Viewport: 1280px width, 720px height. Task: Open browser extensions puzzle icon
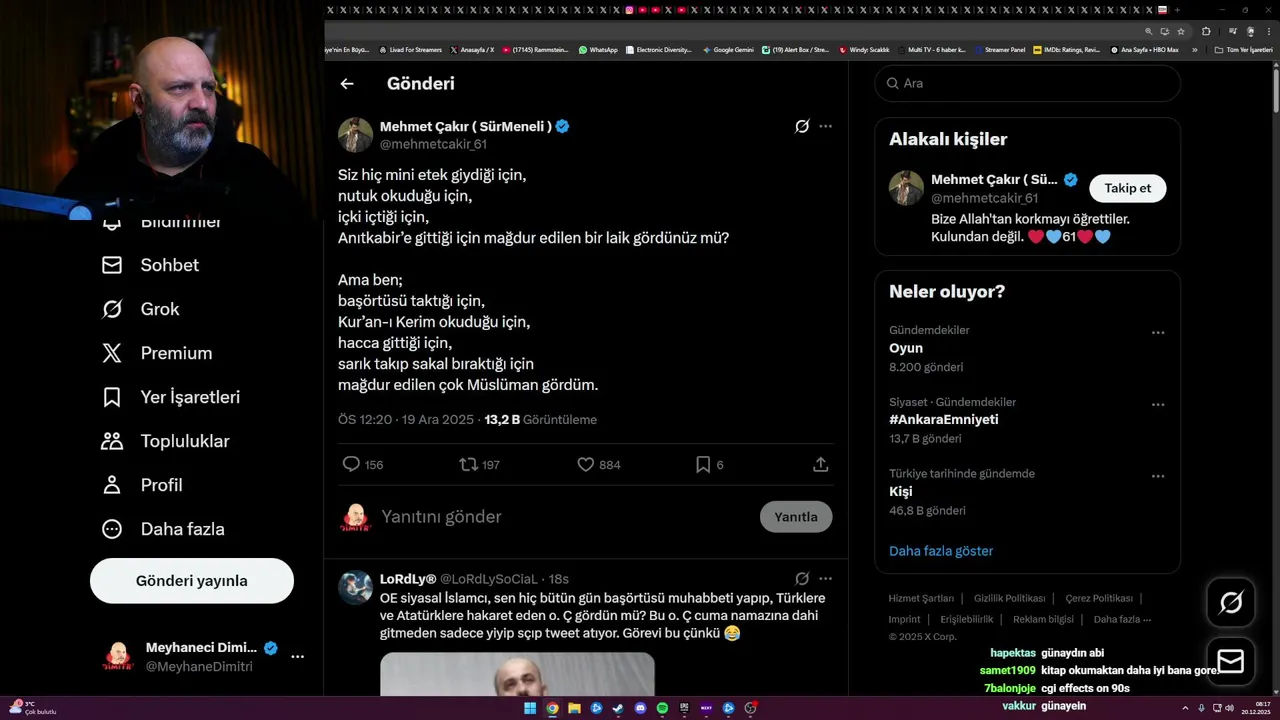[1206, 31]
